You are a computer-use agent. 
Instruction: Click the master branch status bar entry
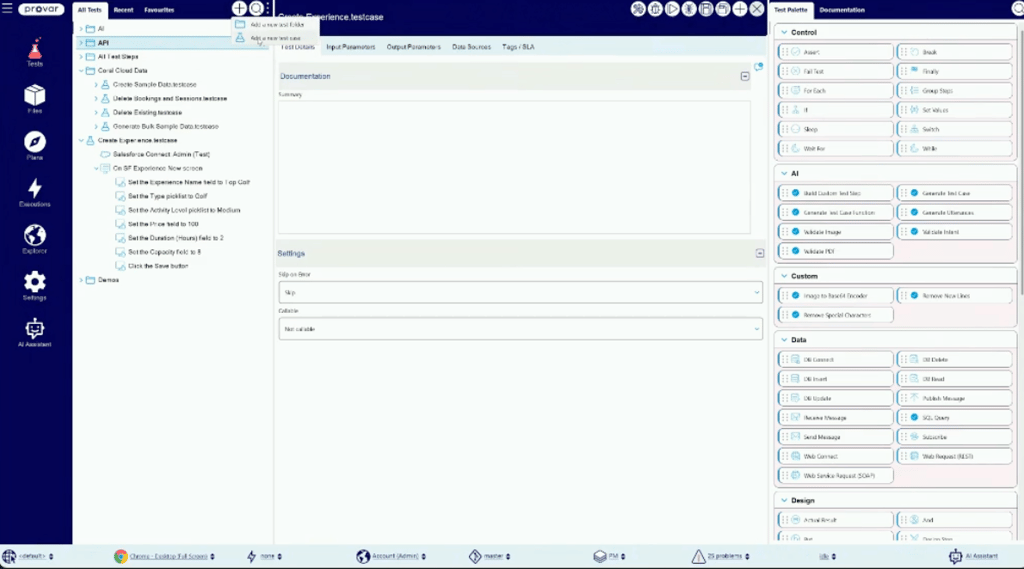(x=489, y=556)
